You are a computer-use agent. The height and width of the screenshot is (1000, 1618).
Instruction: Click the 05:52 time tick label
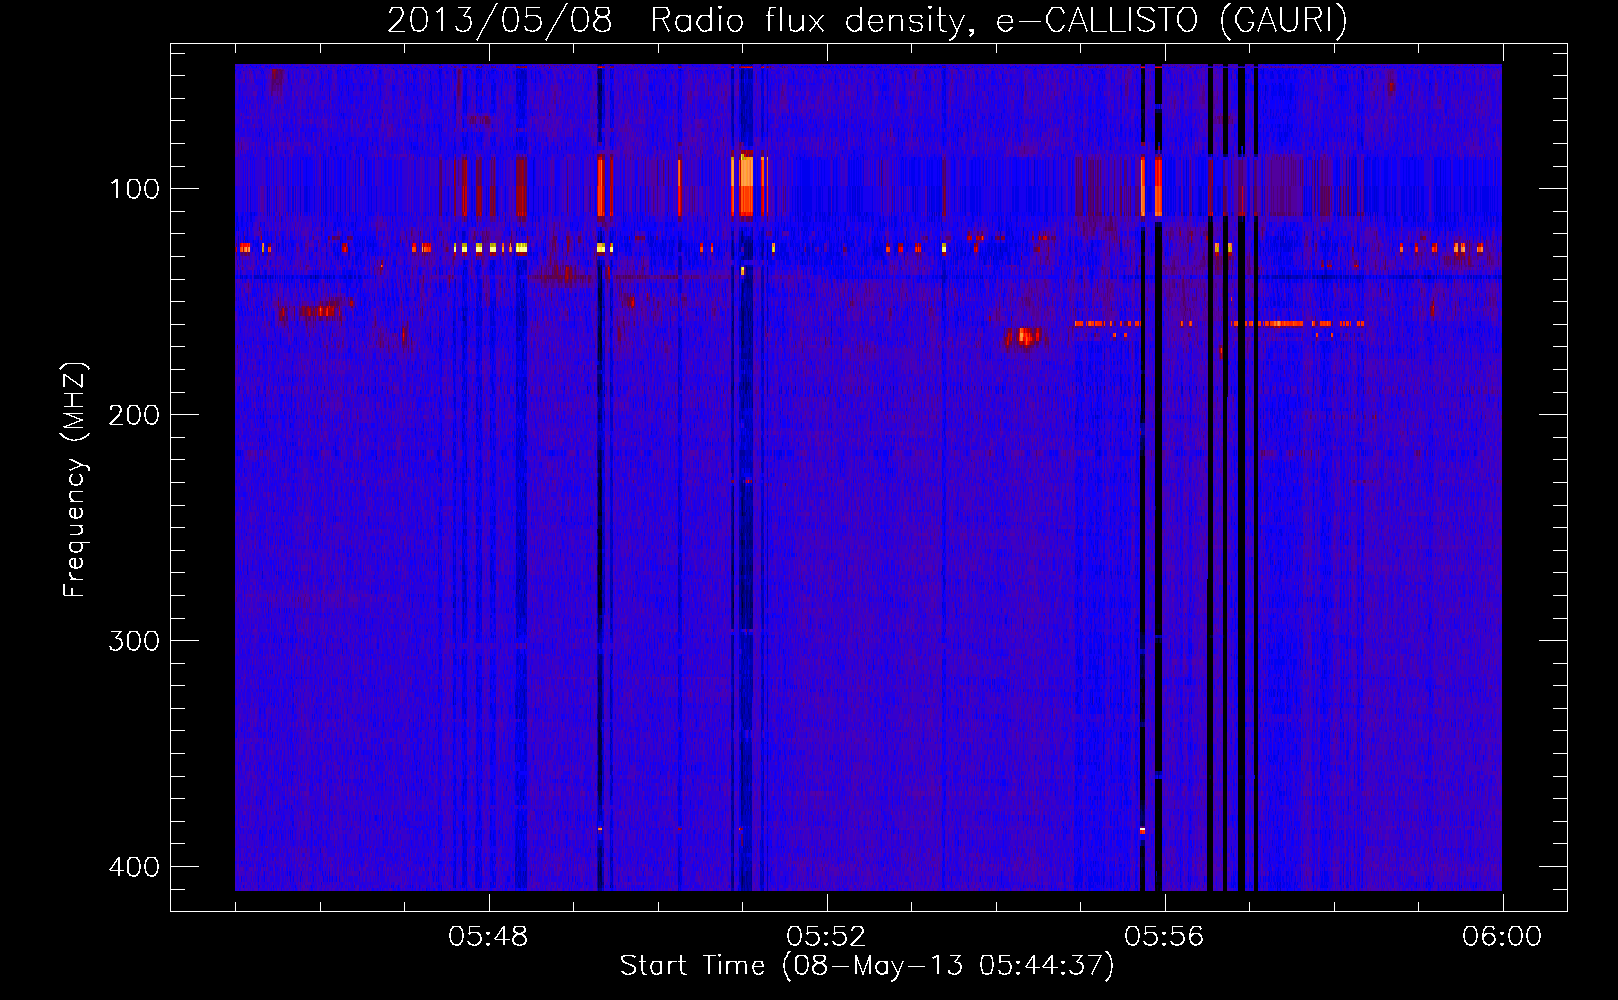826,937
